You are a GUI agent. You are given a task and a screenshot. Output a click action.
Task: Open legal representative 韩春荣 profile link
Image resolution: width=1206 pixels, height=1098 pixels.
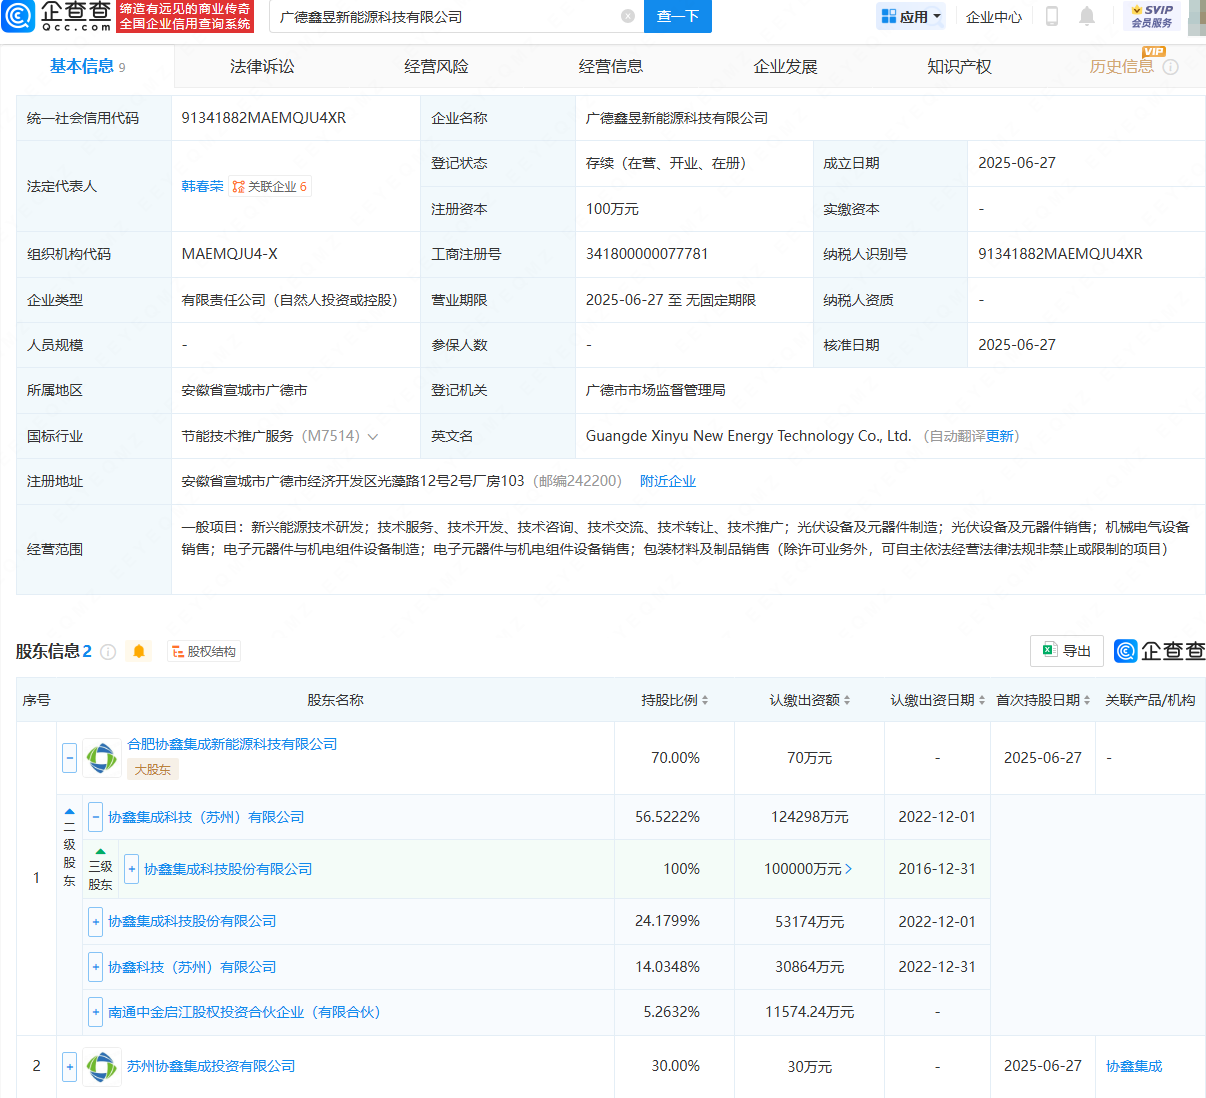tap(202, 185)
